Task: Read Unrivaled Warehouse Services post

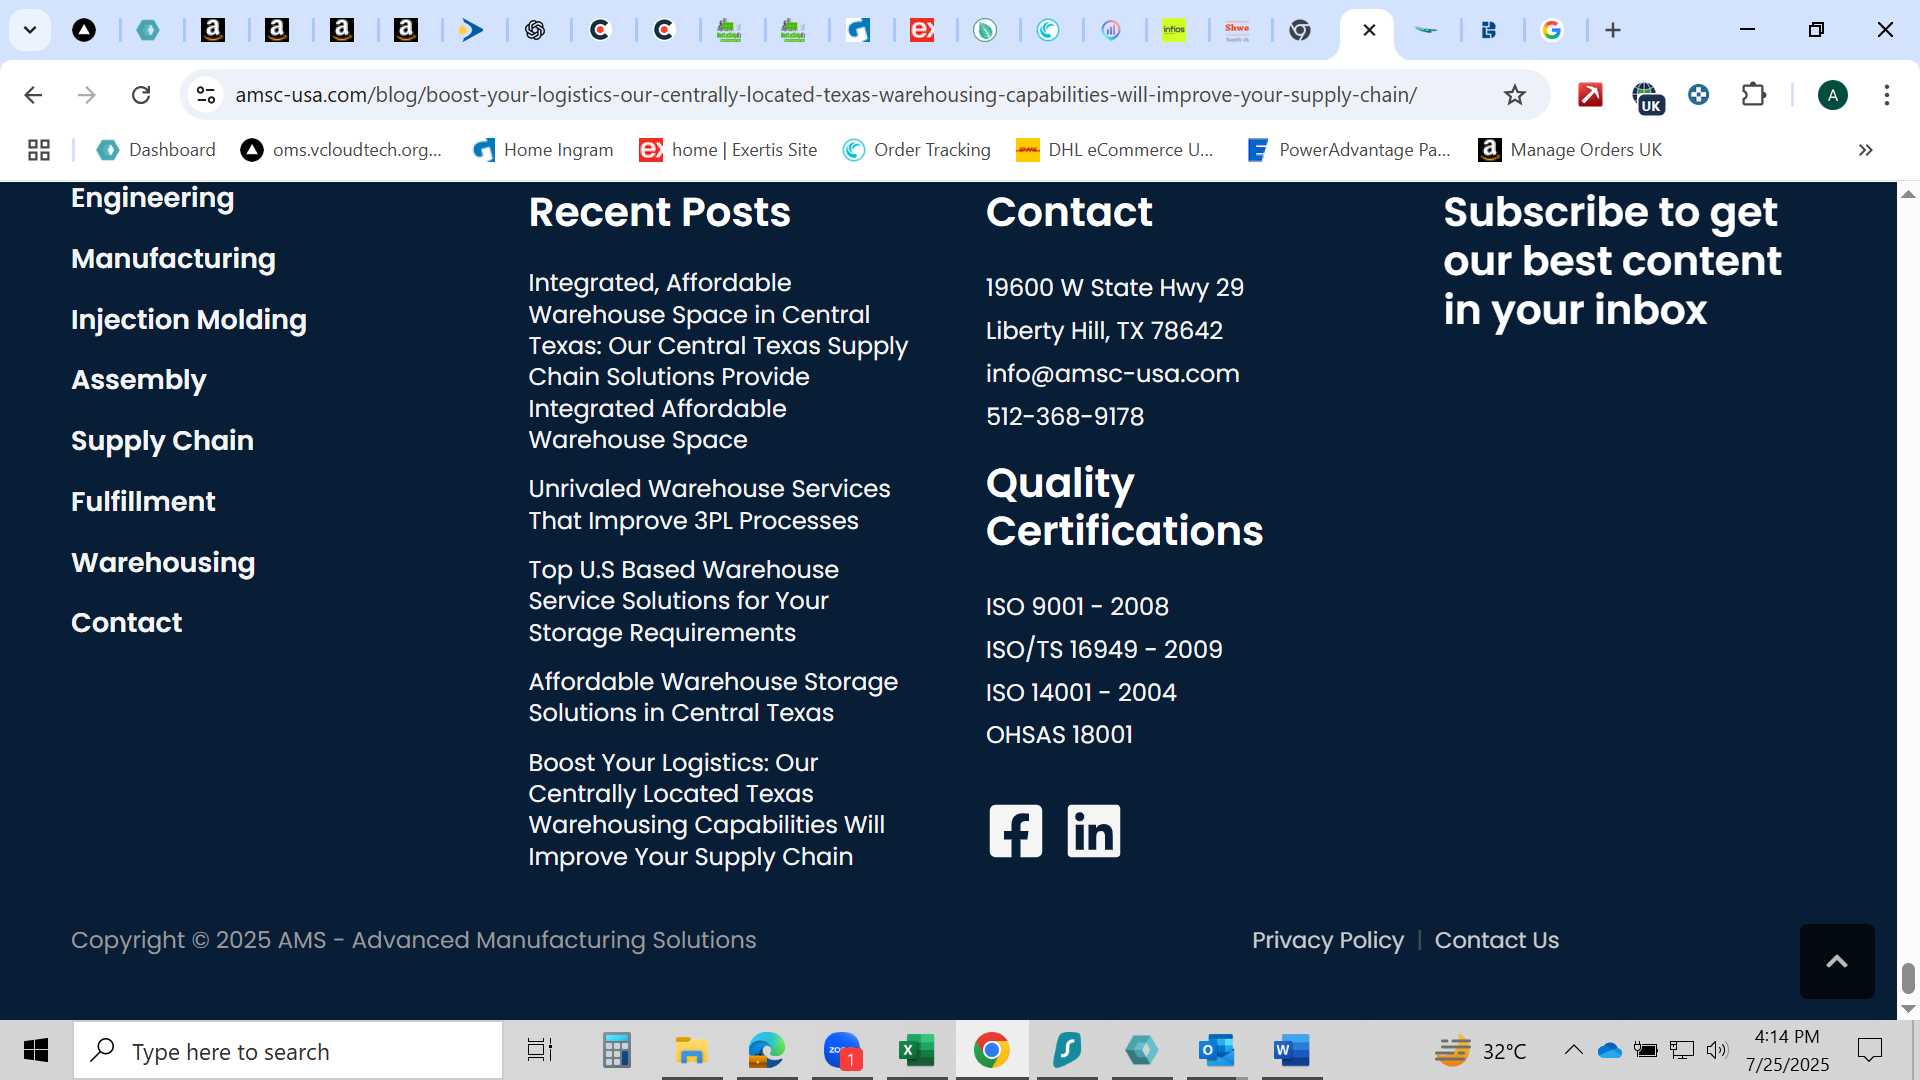Action: (709, 505)
